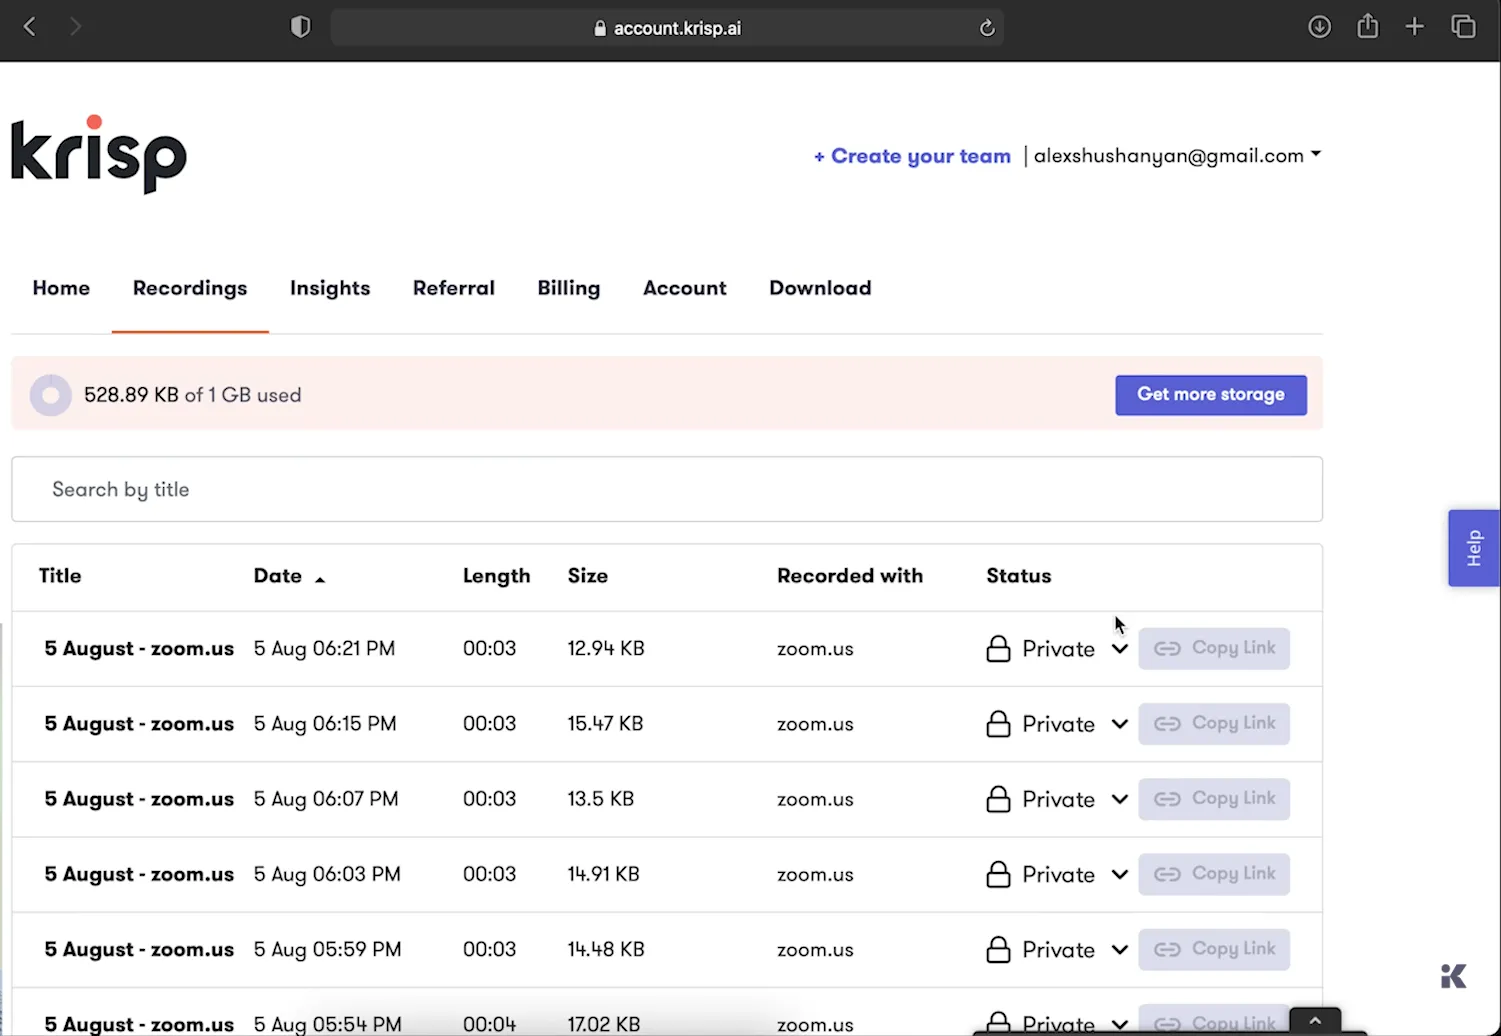Image resolution: width=1501 pixels, height=1036 pixels.
Task: Open the privacy shield icon in toolbar
Action: pyautogui.click(x=300, y=27)
